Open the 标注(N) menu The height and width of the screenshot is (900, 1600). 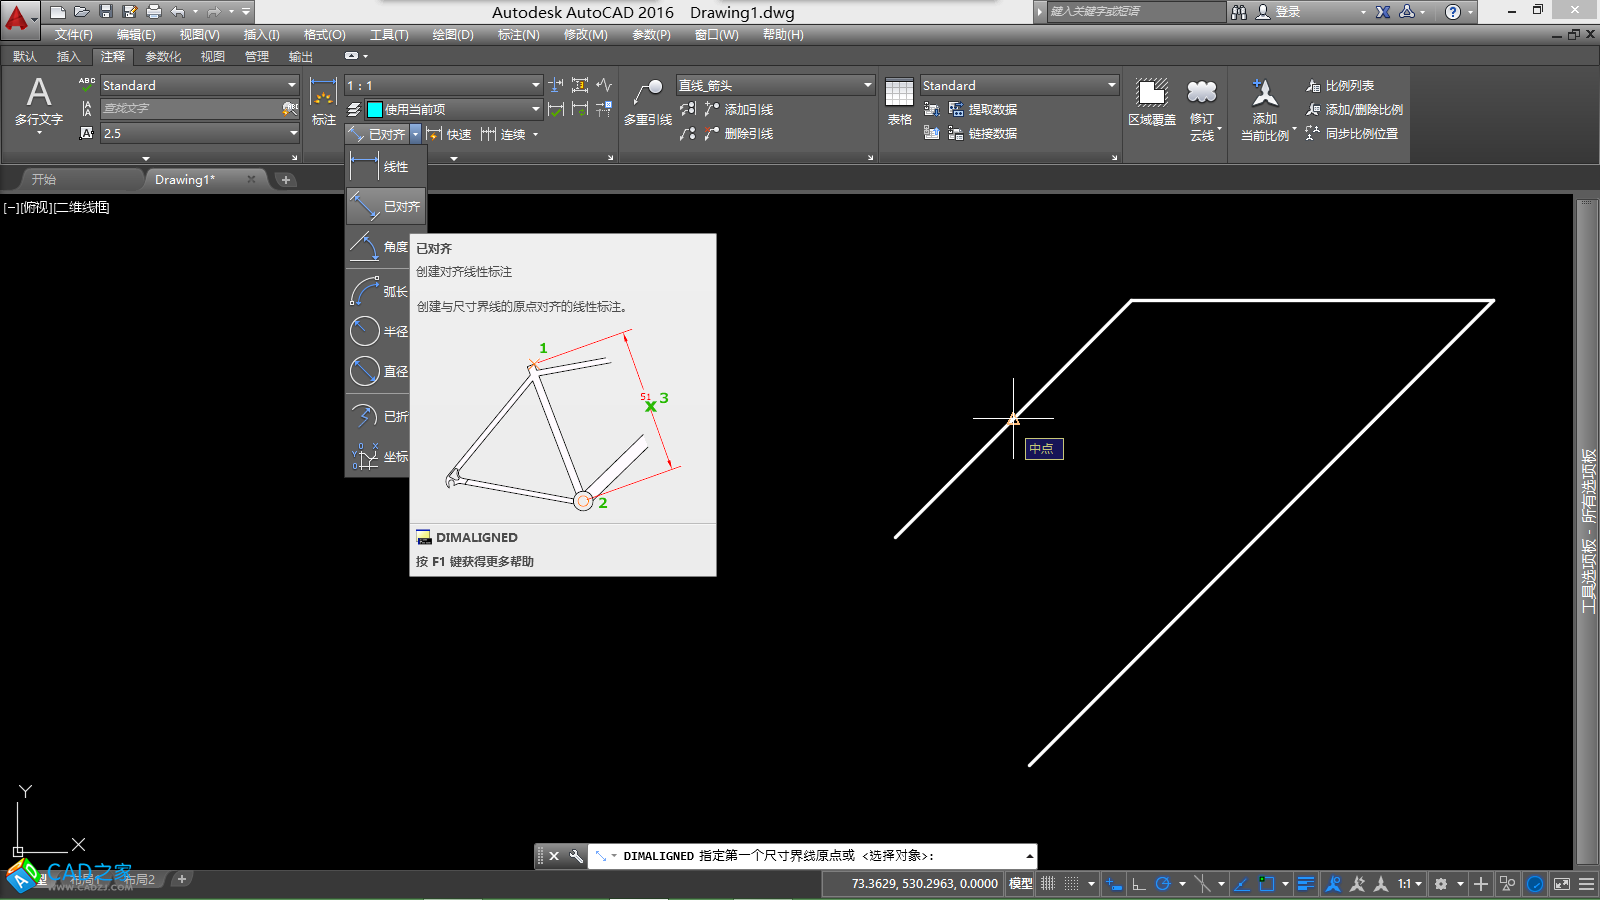point(518,35)
